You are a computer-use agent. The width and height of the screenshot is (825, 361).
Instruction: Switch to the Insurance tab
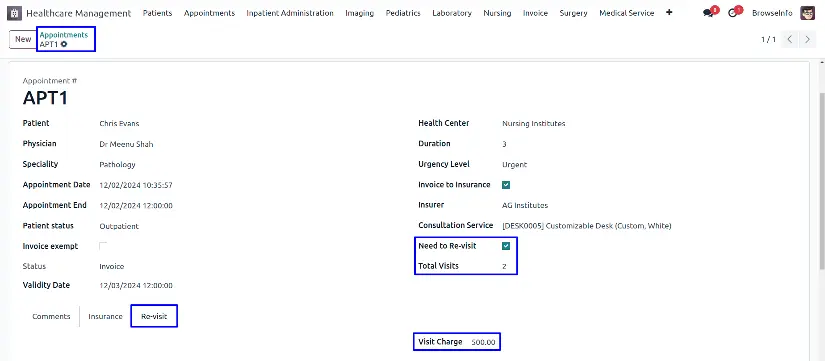[x=105, y=316]
